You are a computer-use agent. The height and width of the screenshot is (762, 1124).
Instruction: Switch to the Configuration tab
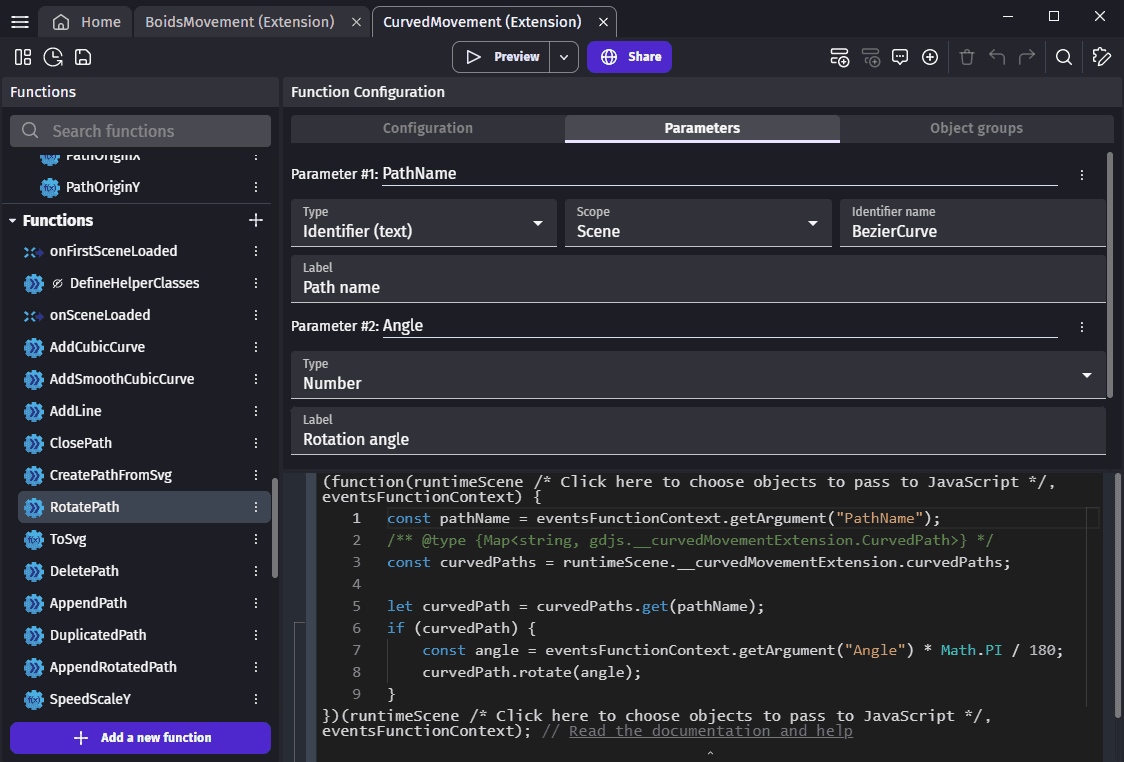[x=427, y=128]
